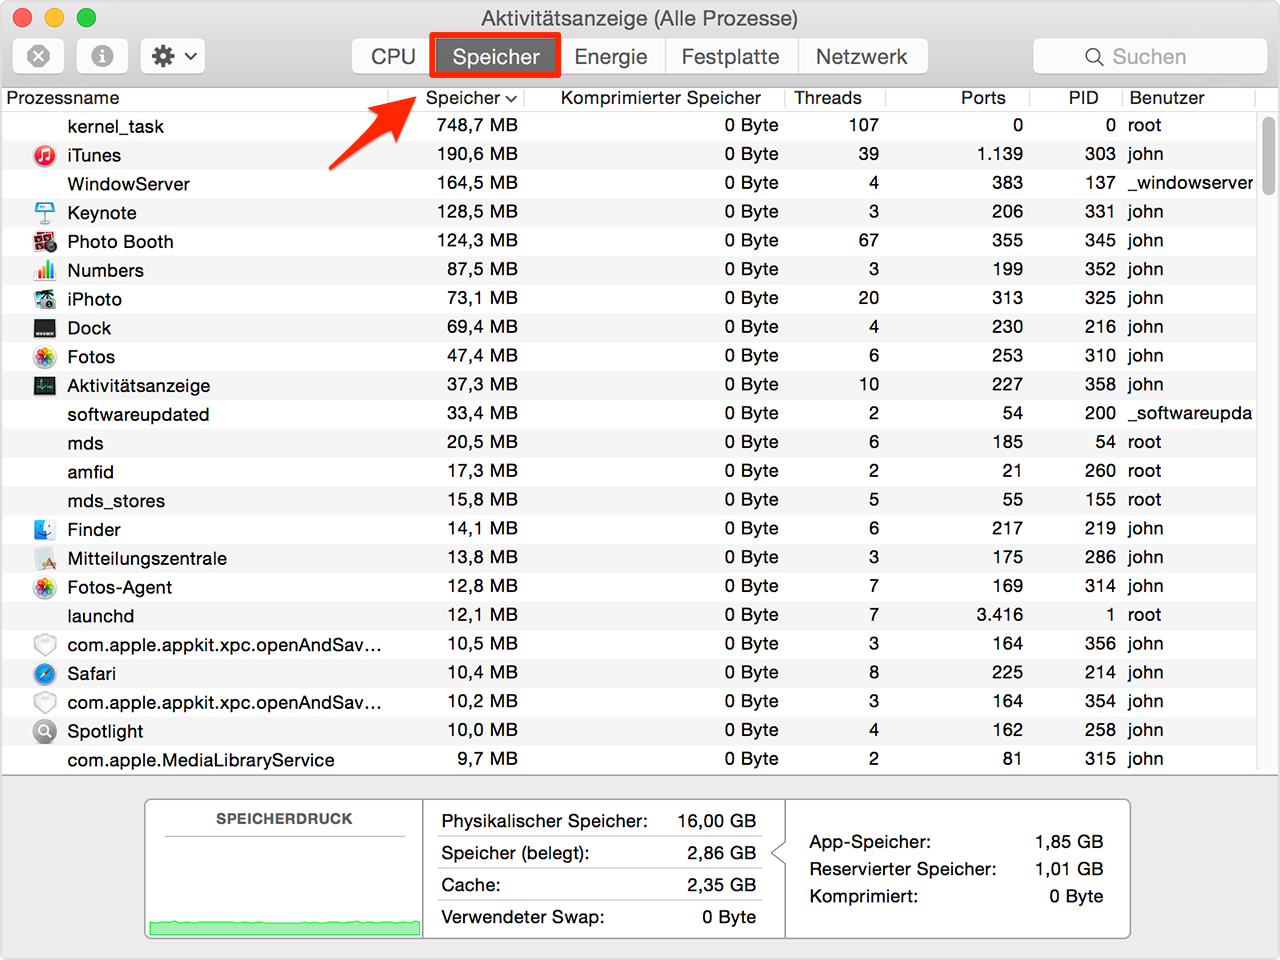This screenshot has height=960, width=1280.
Task: Open the gear actions dropdown menu
Action: pyautogui.click(x=173, y=56)
